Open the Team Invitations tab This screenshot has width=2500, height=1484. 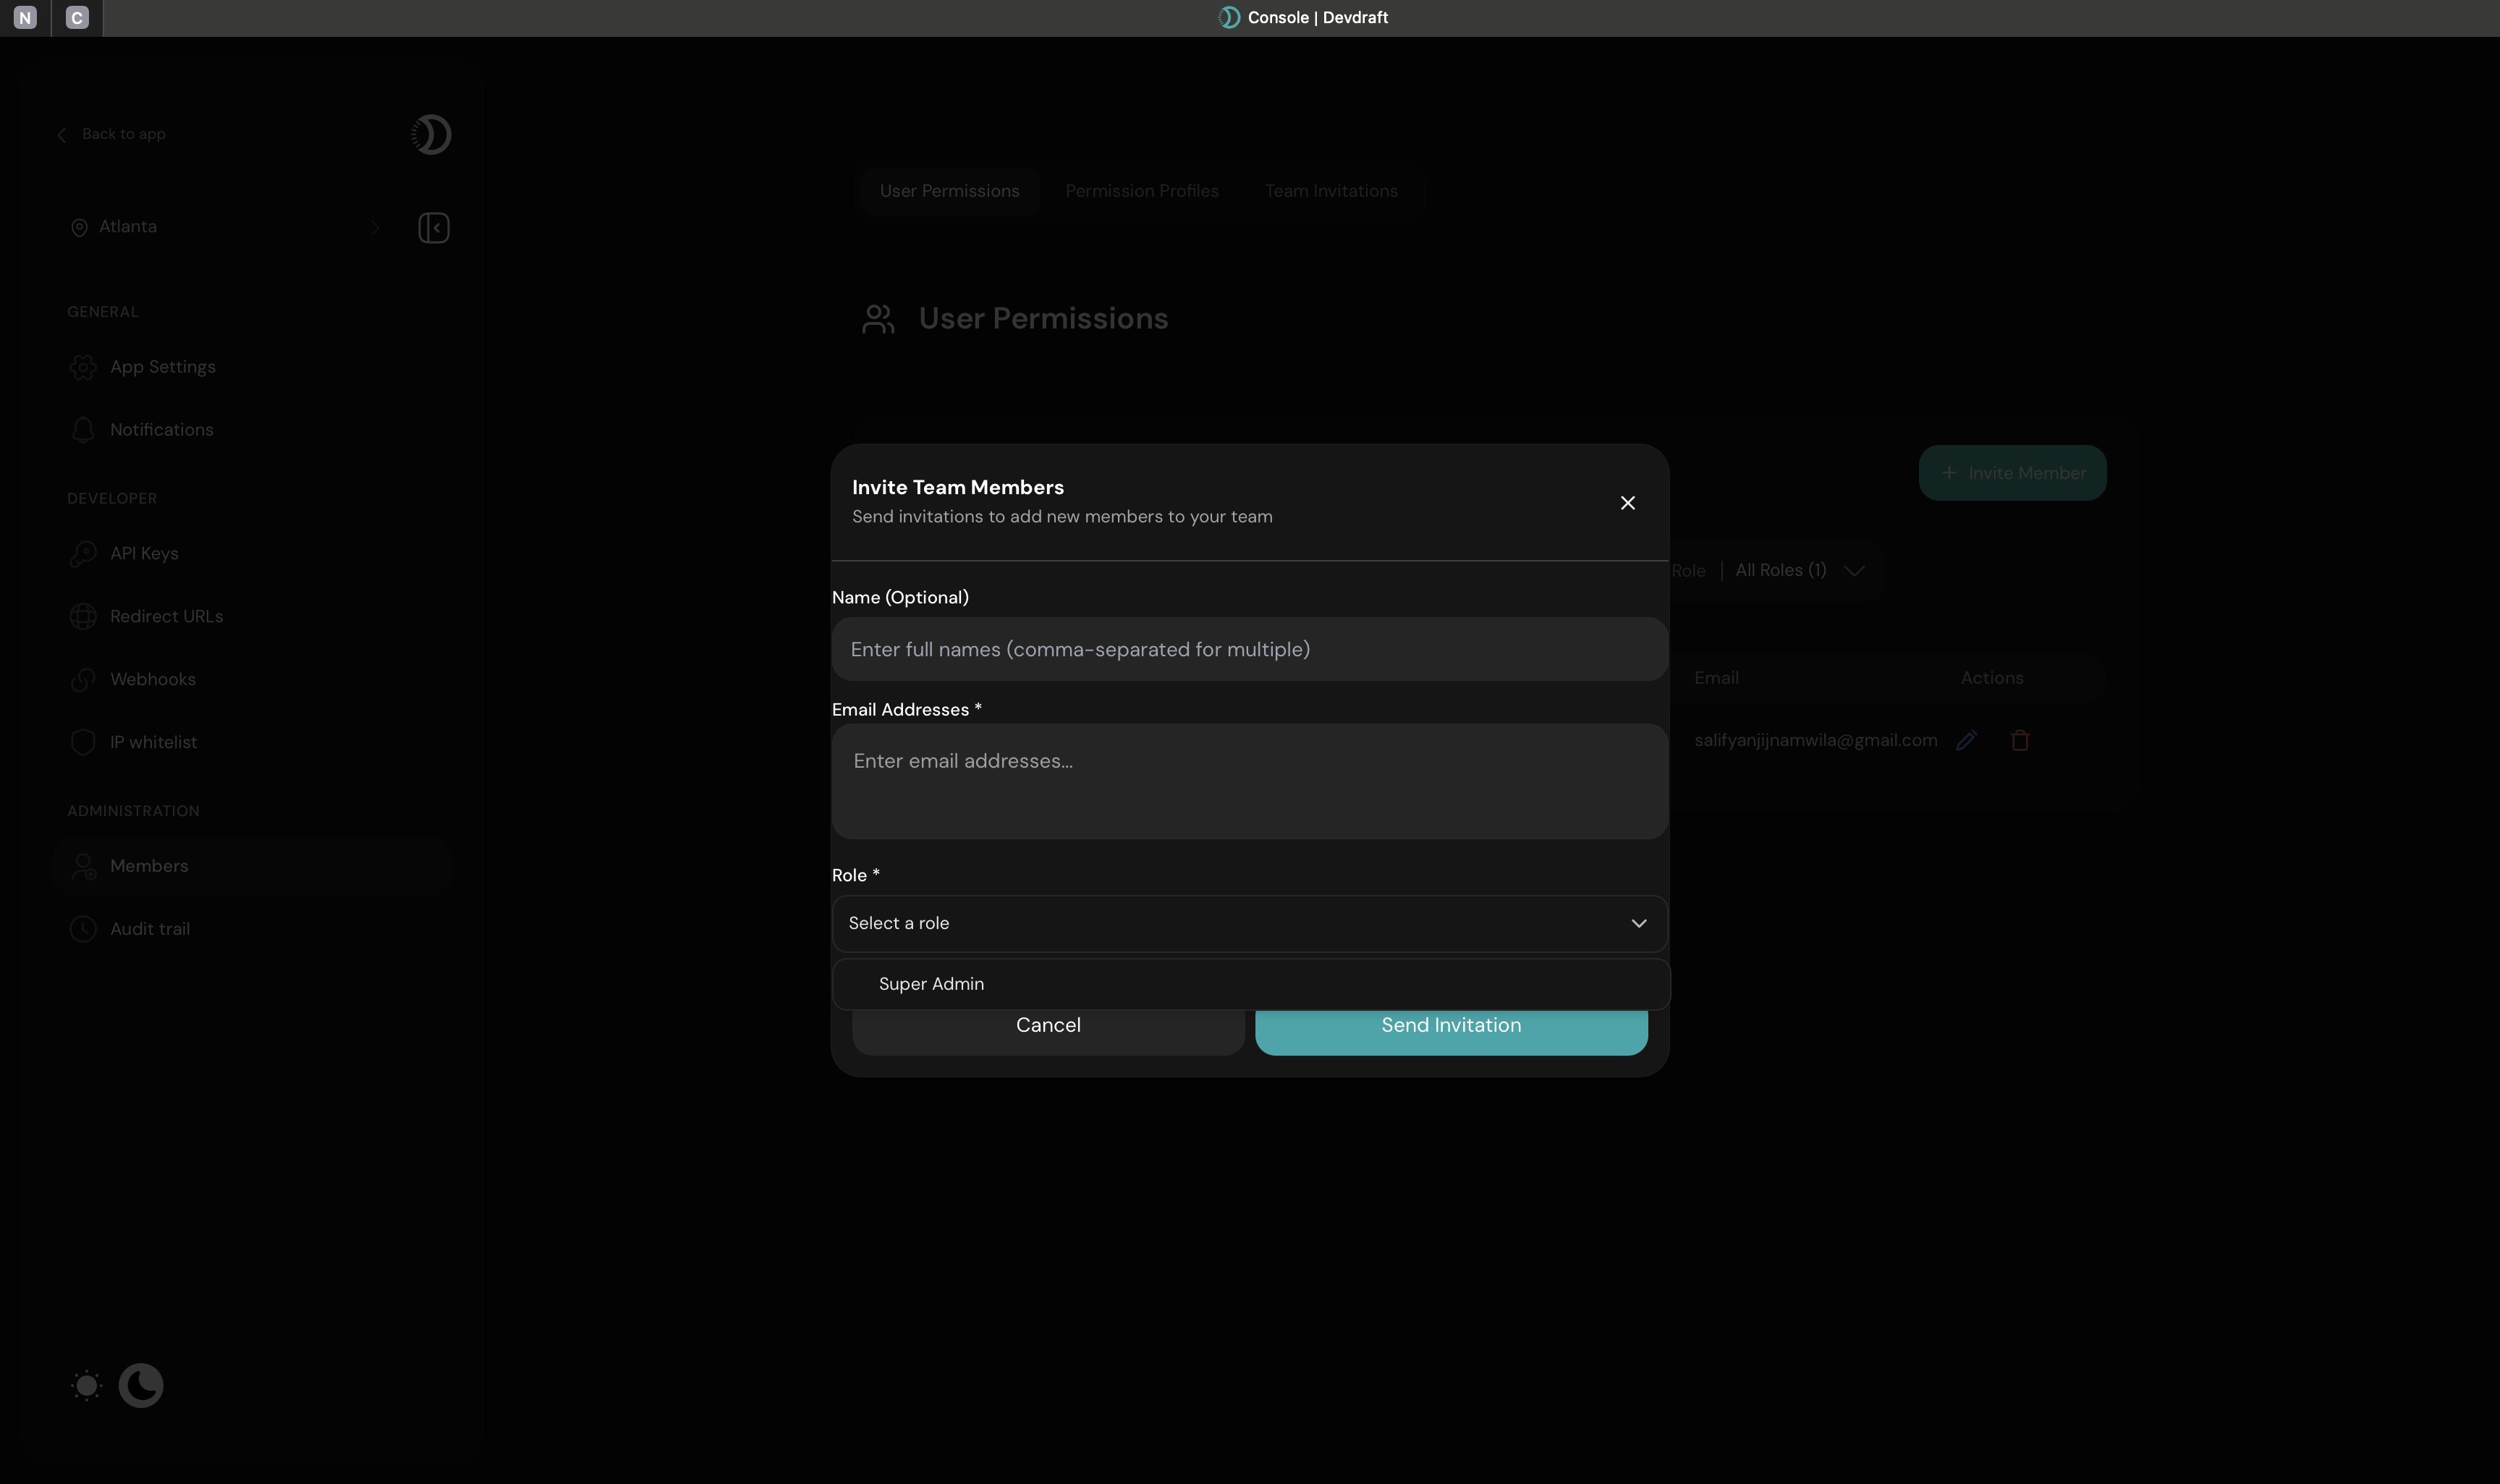point(1331,190)
